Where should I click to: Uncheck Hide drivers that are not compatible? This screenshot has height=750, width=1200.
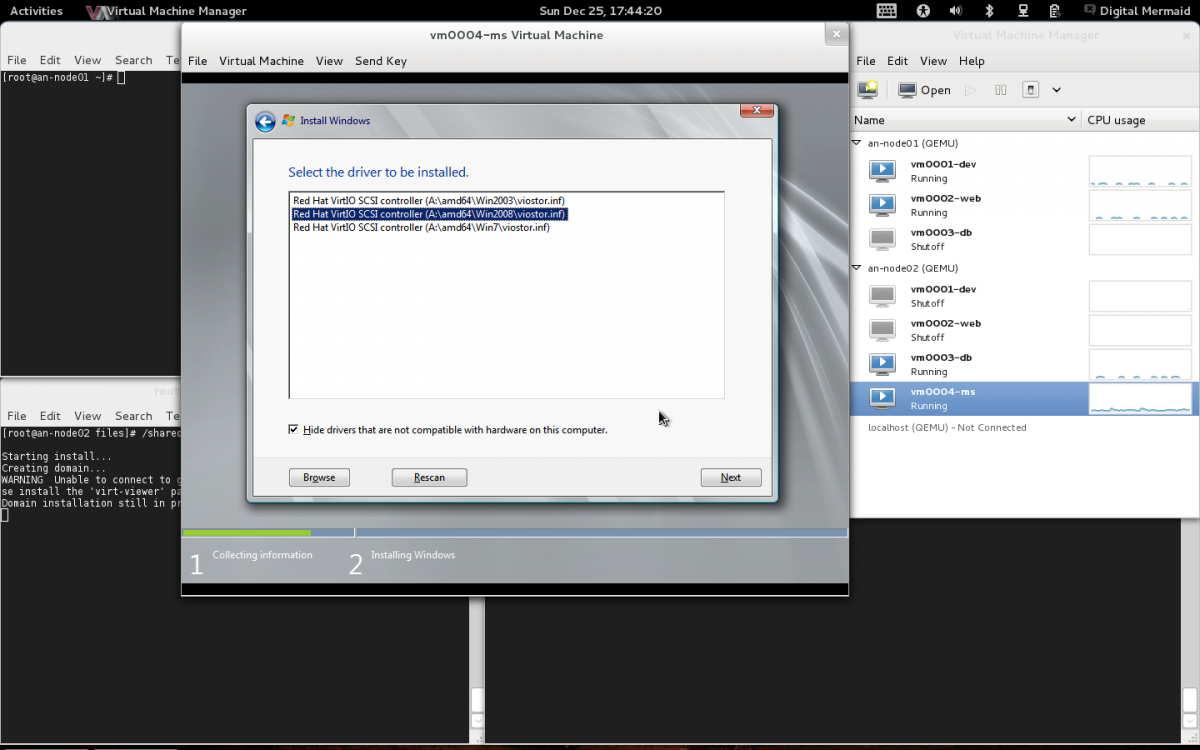293,429
